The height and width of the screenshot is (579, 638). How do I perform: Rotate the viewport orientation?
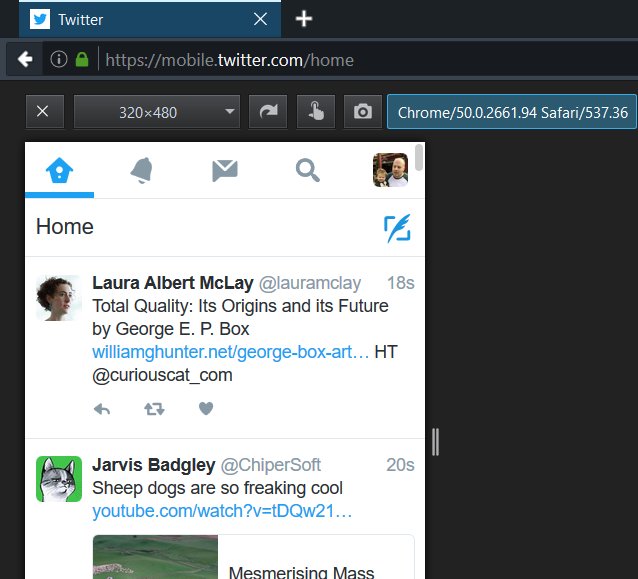pos(268,111)
